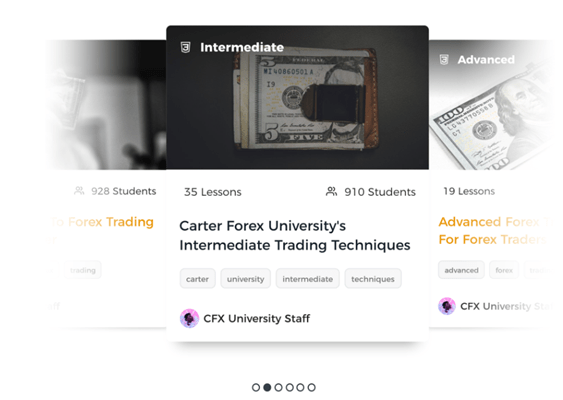Screen dimensions: 563x400
Task: Click the five-dollar money clip course image
Action: 297,97
